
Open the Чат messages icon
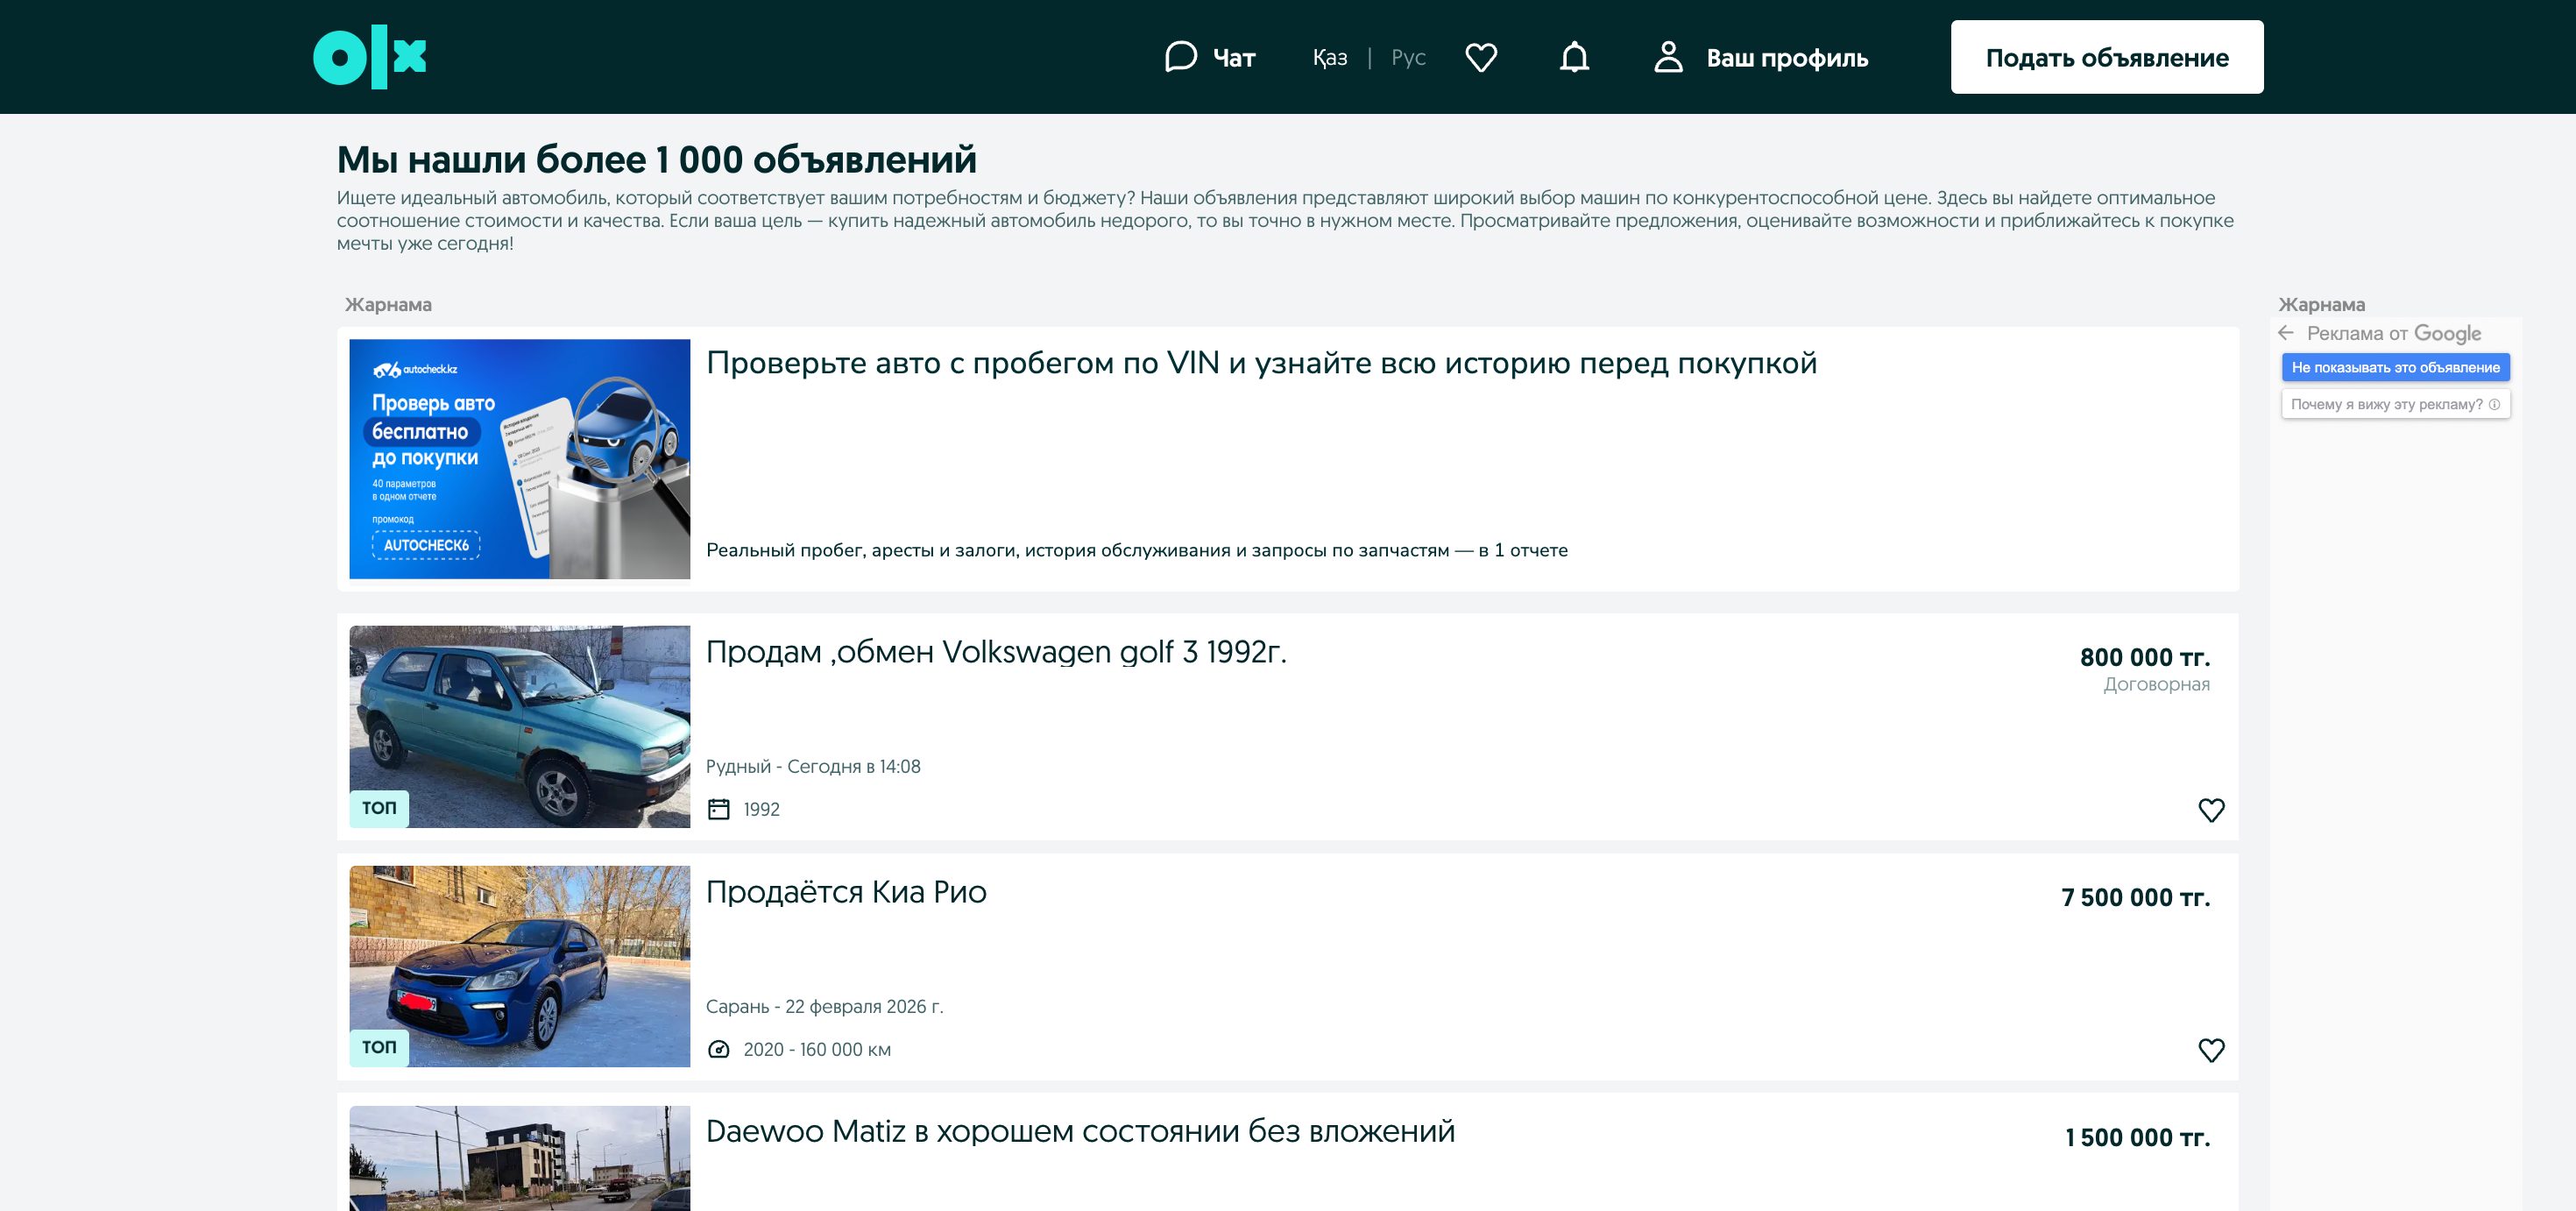tap(1180, 57)
